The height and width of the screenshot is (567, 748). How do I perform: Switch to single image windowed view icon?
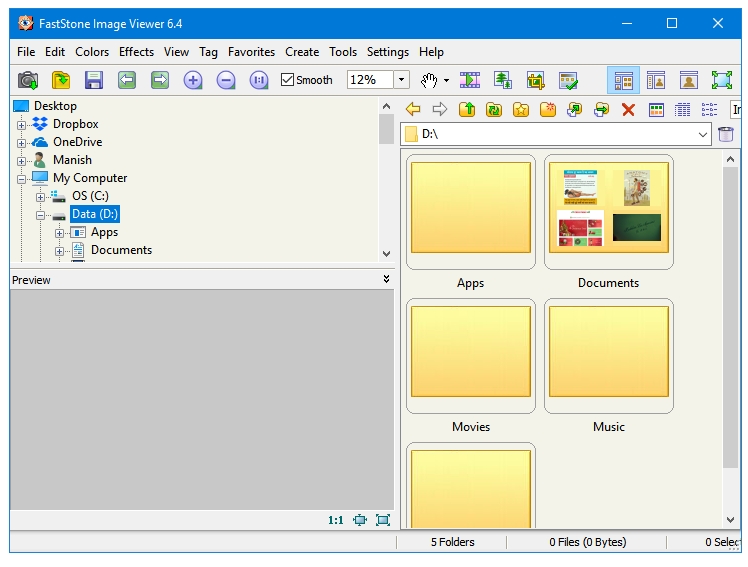click(689, 80)
